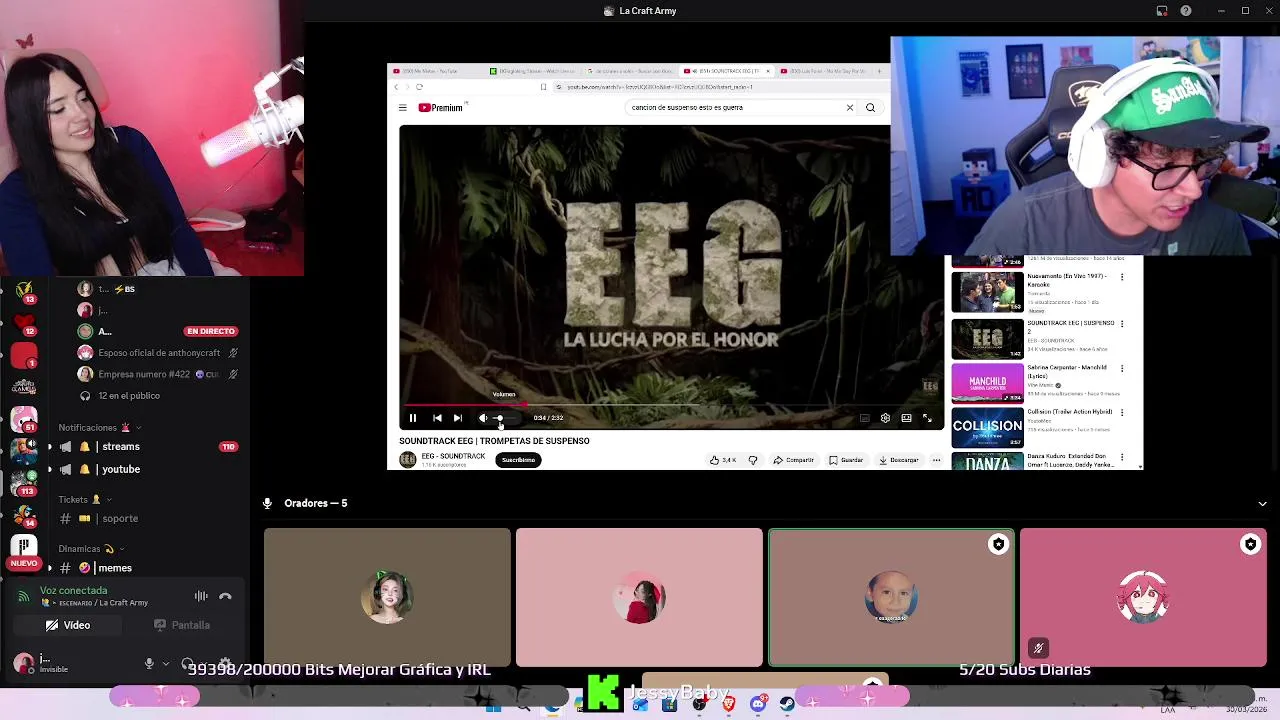1280x720 pixels.
Task: Open Discord user settings gear
Action: click(225, 663)
